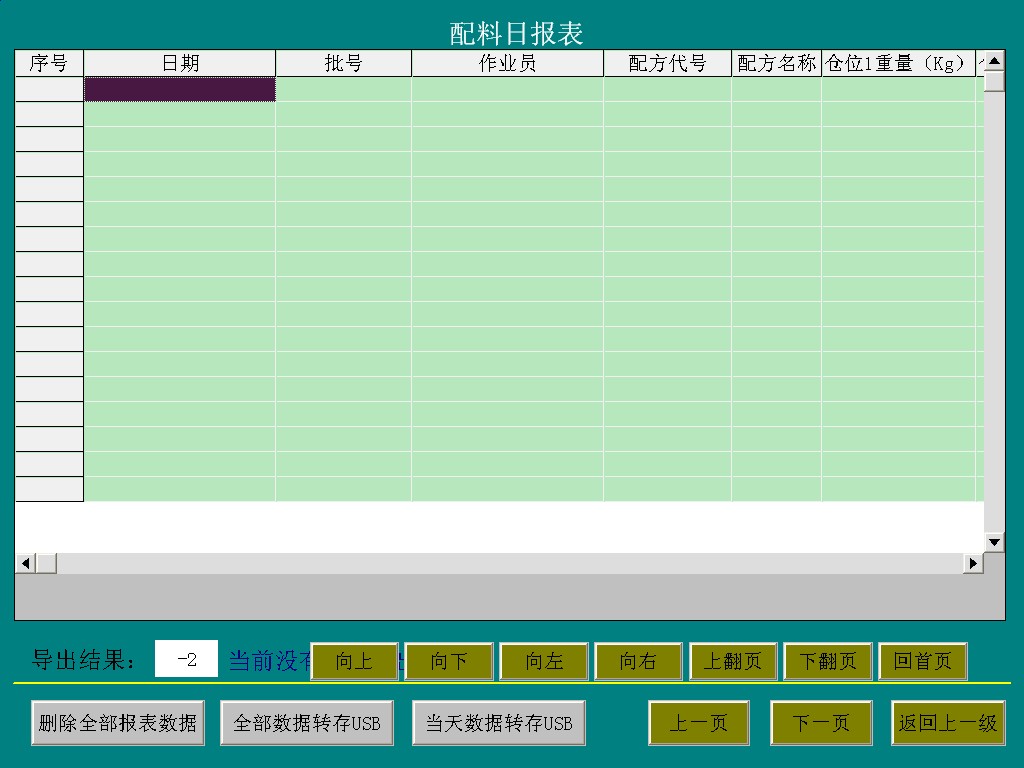The width and height of the screenshot is (1024, 768).
Task: Return to parent menu via 返回上一级
Action: pyautogui.click(x=948, y=723)
